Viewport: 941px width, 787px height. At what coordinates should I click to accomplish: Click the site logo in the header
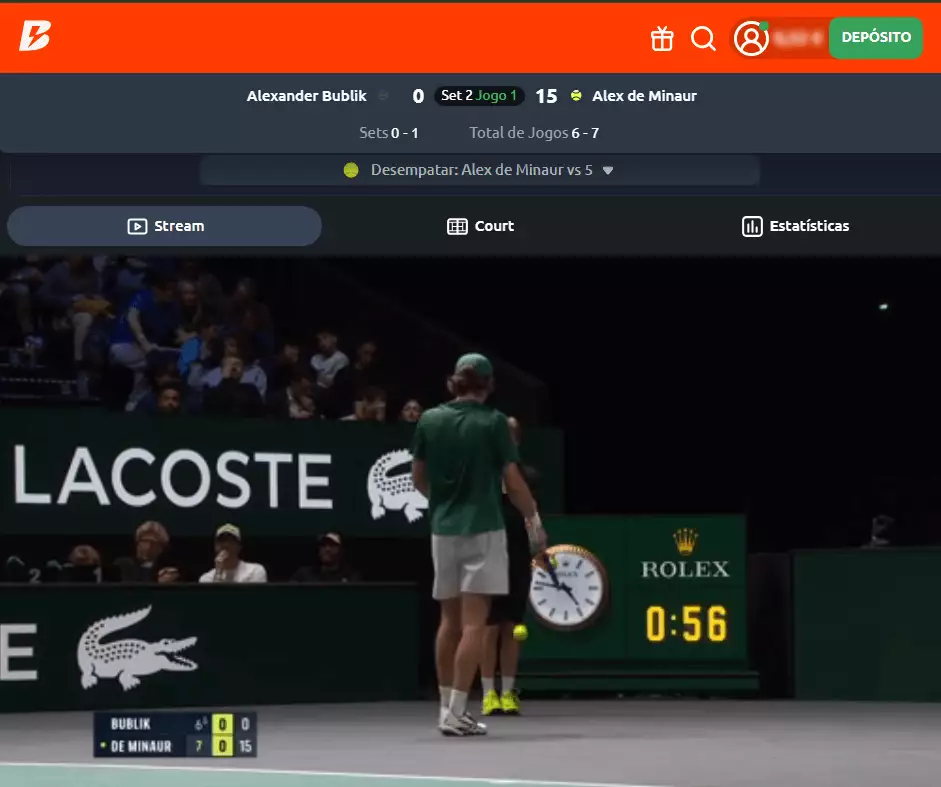tap(34, 37)
